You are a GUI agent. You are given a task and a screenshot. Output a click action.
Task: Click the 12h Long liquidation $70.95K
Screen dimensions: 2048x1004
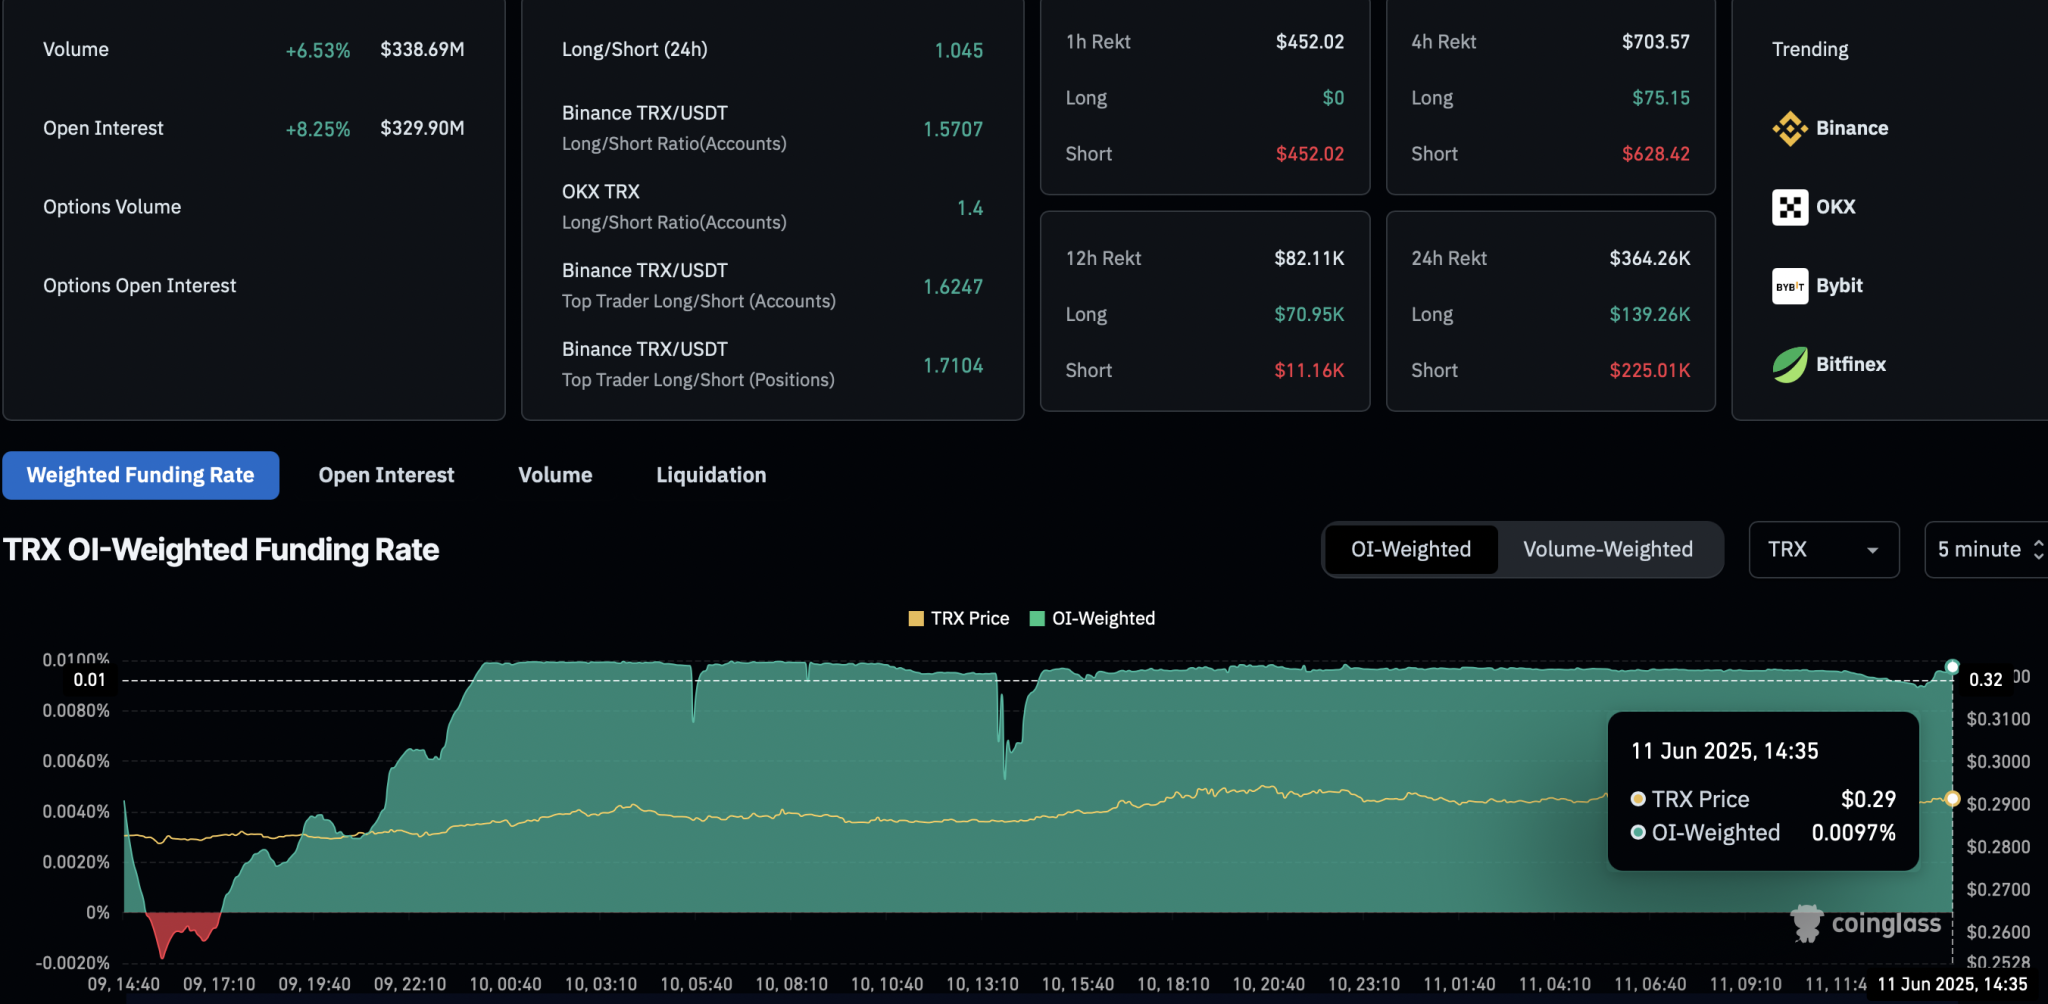(1309, 314)
